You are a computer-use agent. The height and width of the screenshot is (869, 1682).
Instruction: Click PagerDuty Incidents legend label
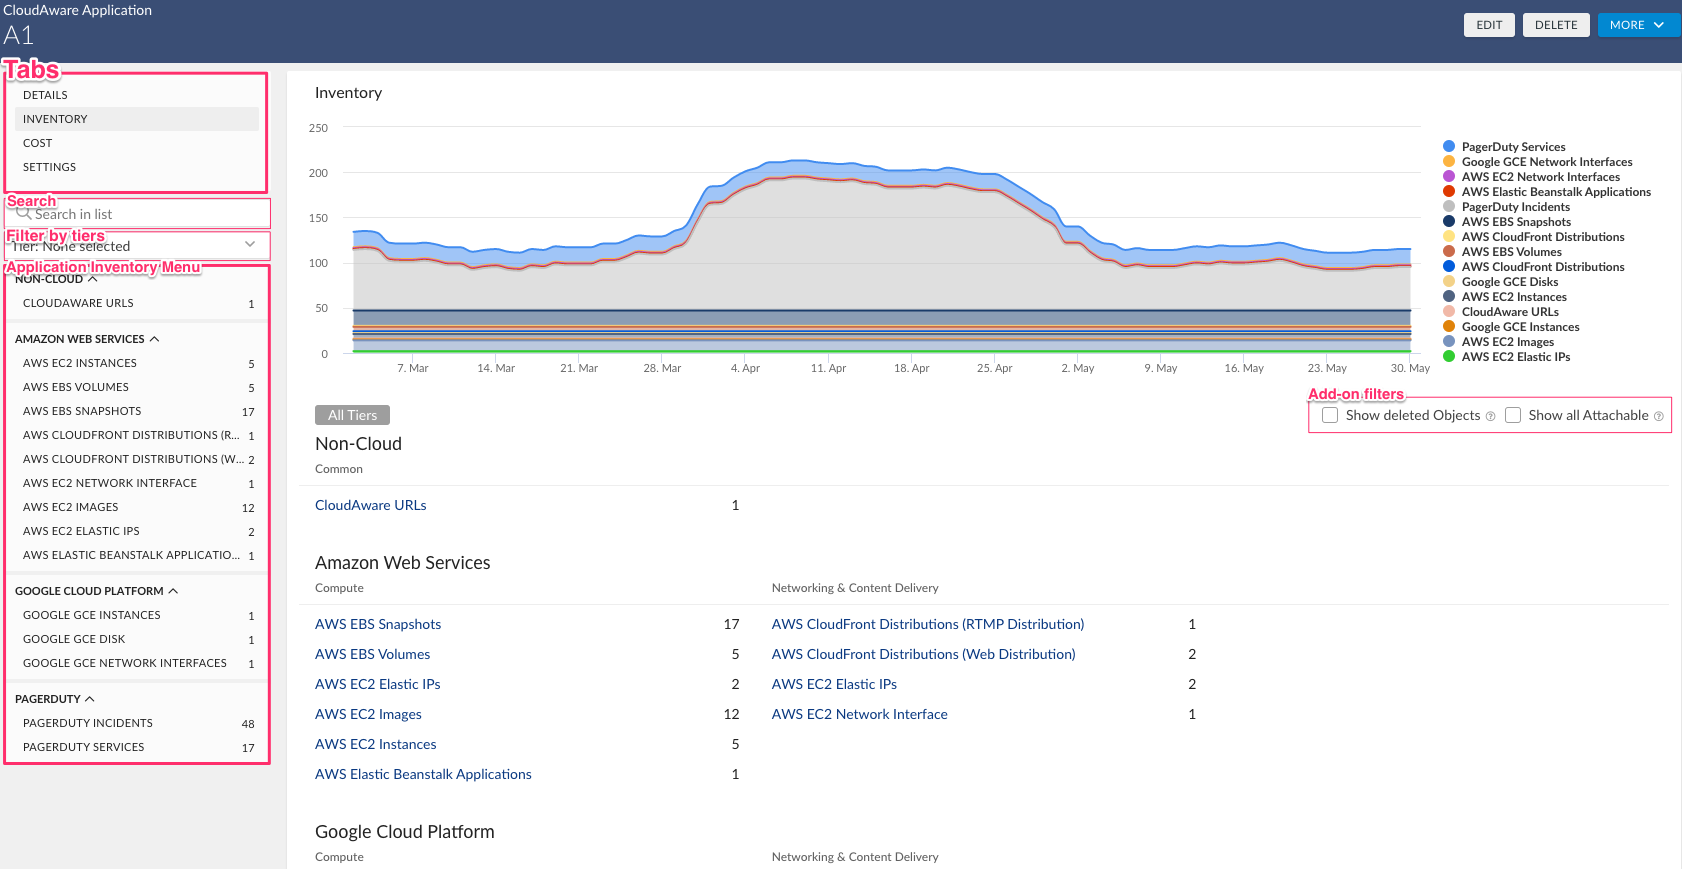pyautogui.click(x=1516, y=206)
